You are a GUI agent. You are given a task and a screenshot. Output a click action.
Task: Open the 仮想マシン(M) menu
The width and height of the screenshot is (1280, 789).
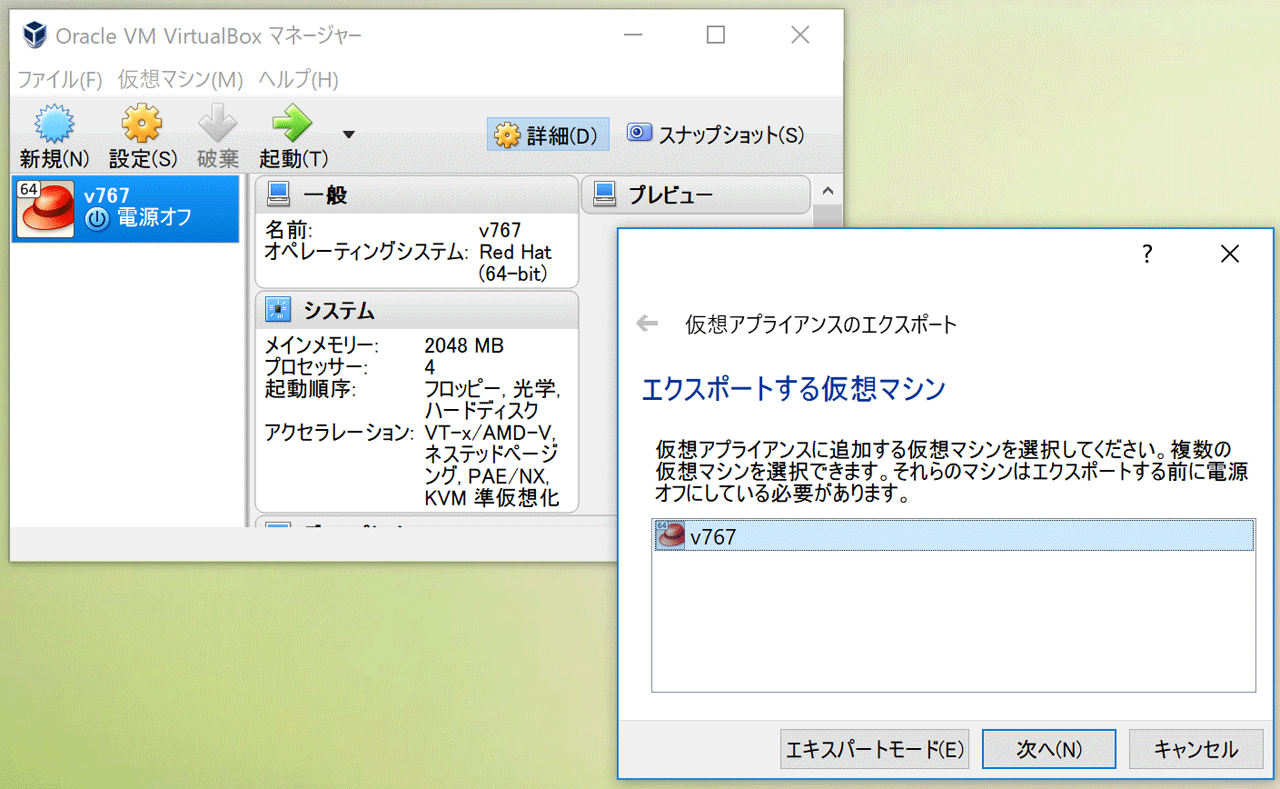coord(180,80)
